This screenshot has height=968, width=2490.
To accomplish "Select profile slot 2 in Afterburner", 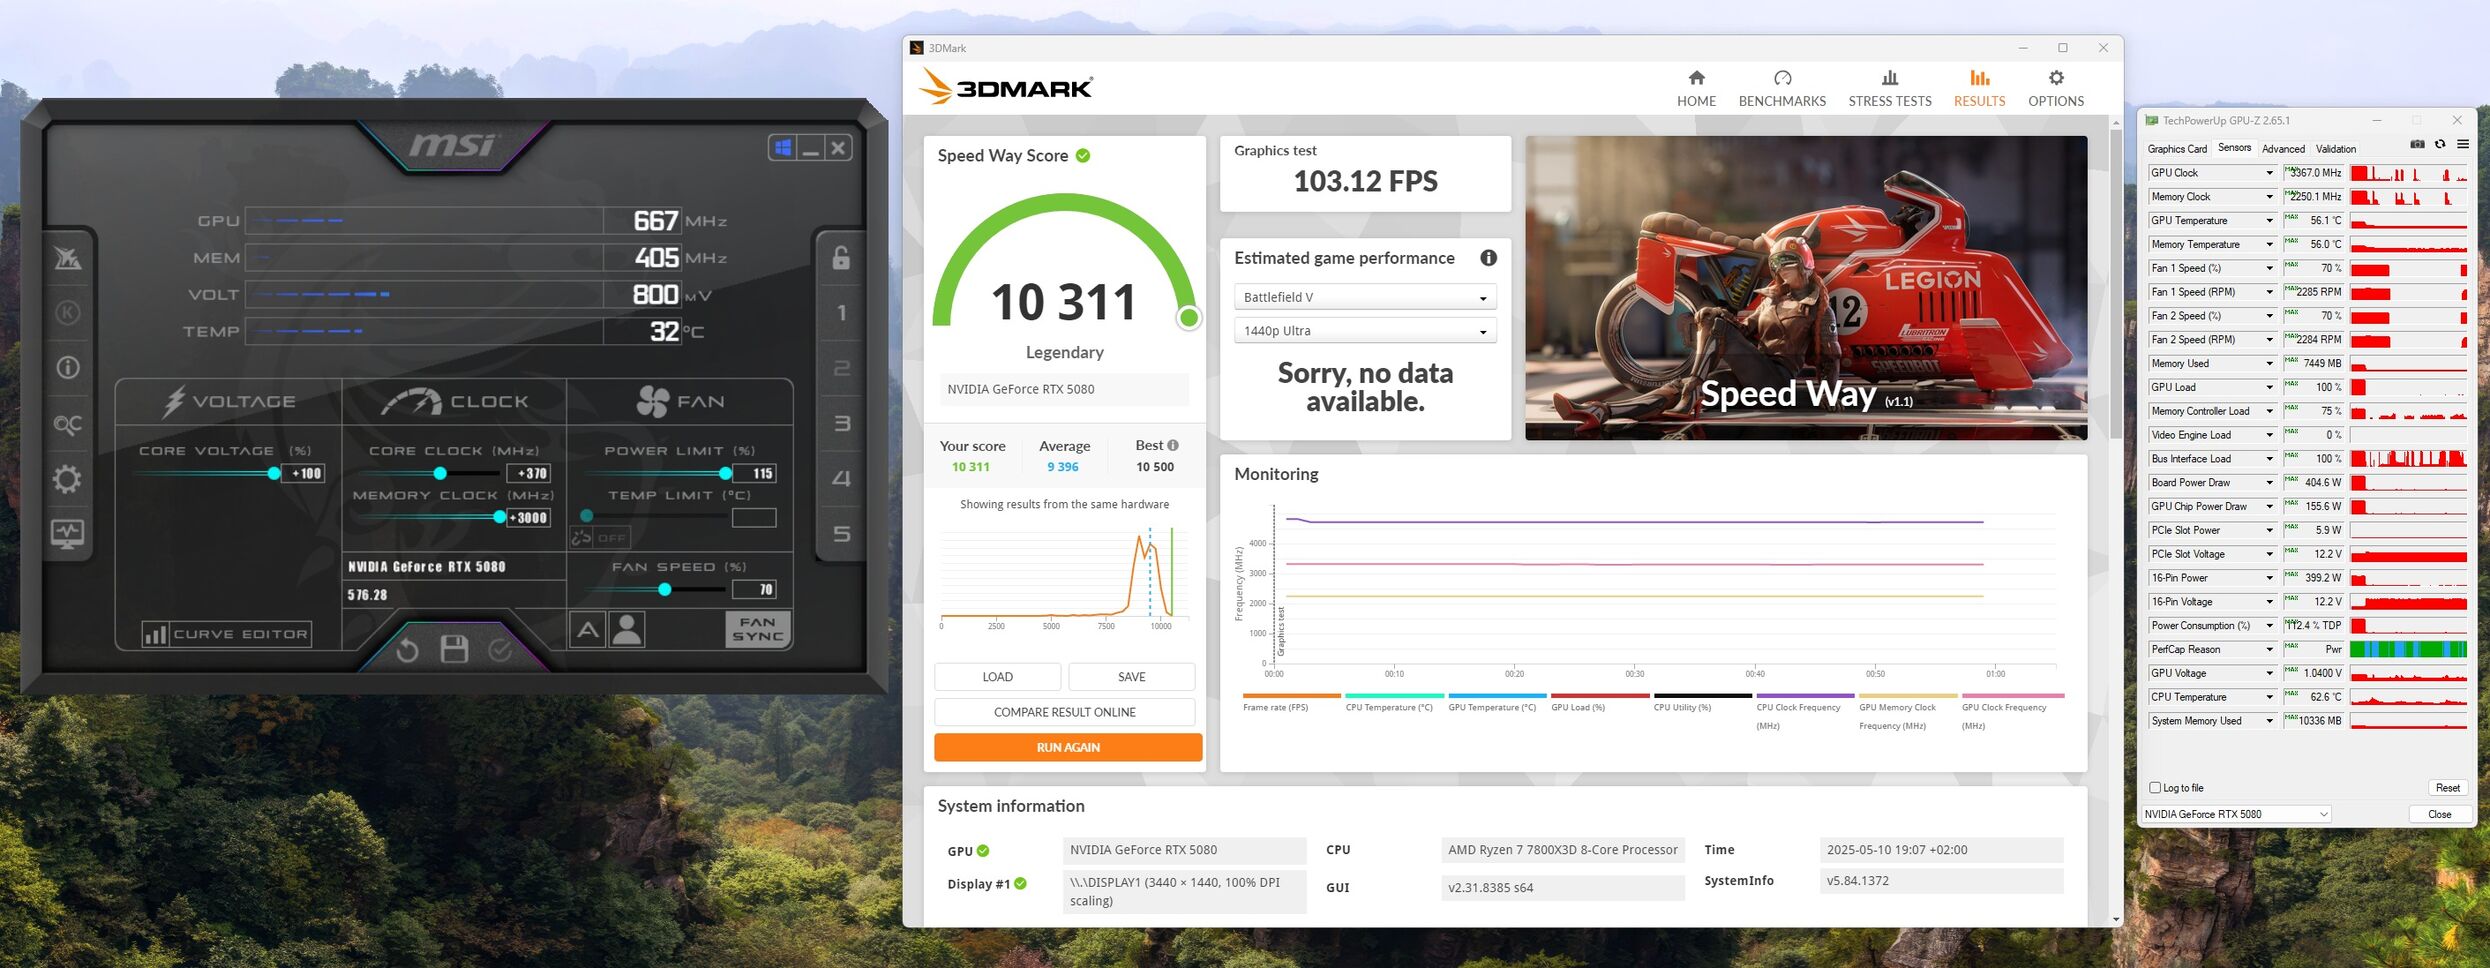I will [x=841, y=369].
